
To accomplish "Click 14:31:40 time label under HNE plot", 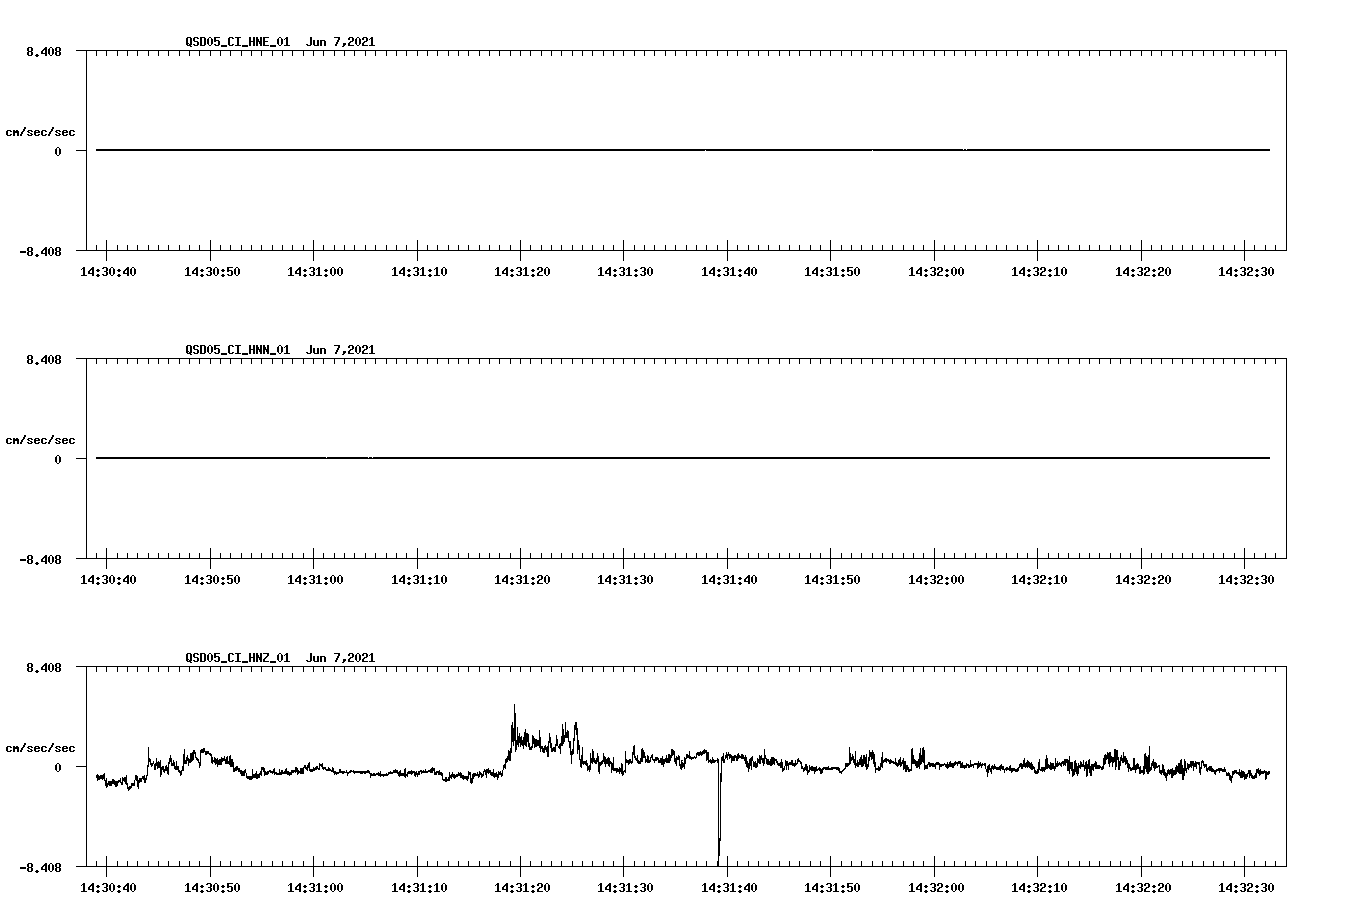I will [x=729, y=271].
